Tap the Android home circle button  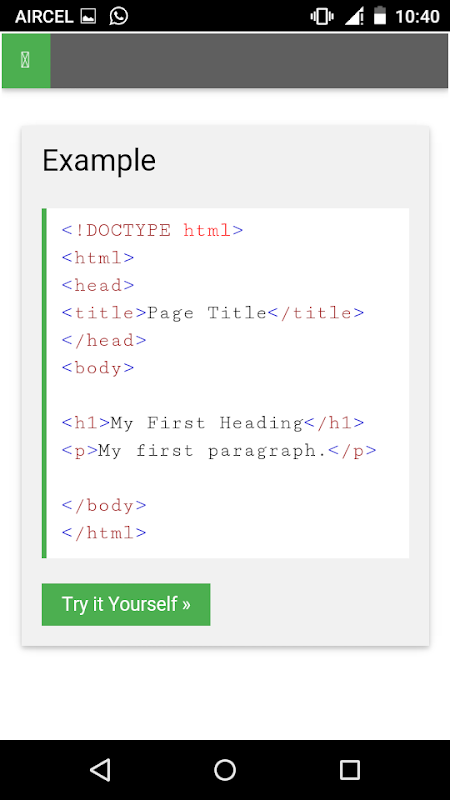point(225,769)
